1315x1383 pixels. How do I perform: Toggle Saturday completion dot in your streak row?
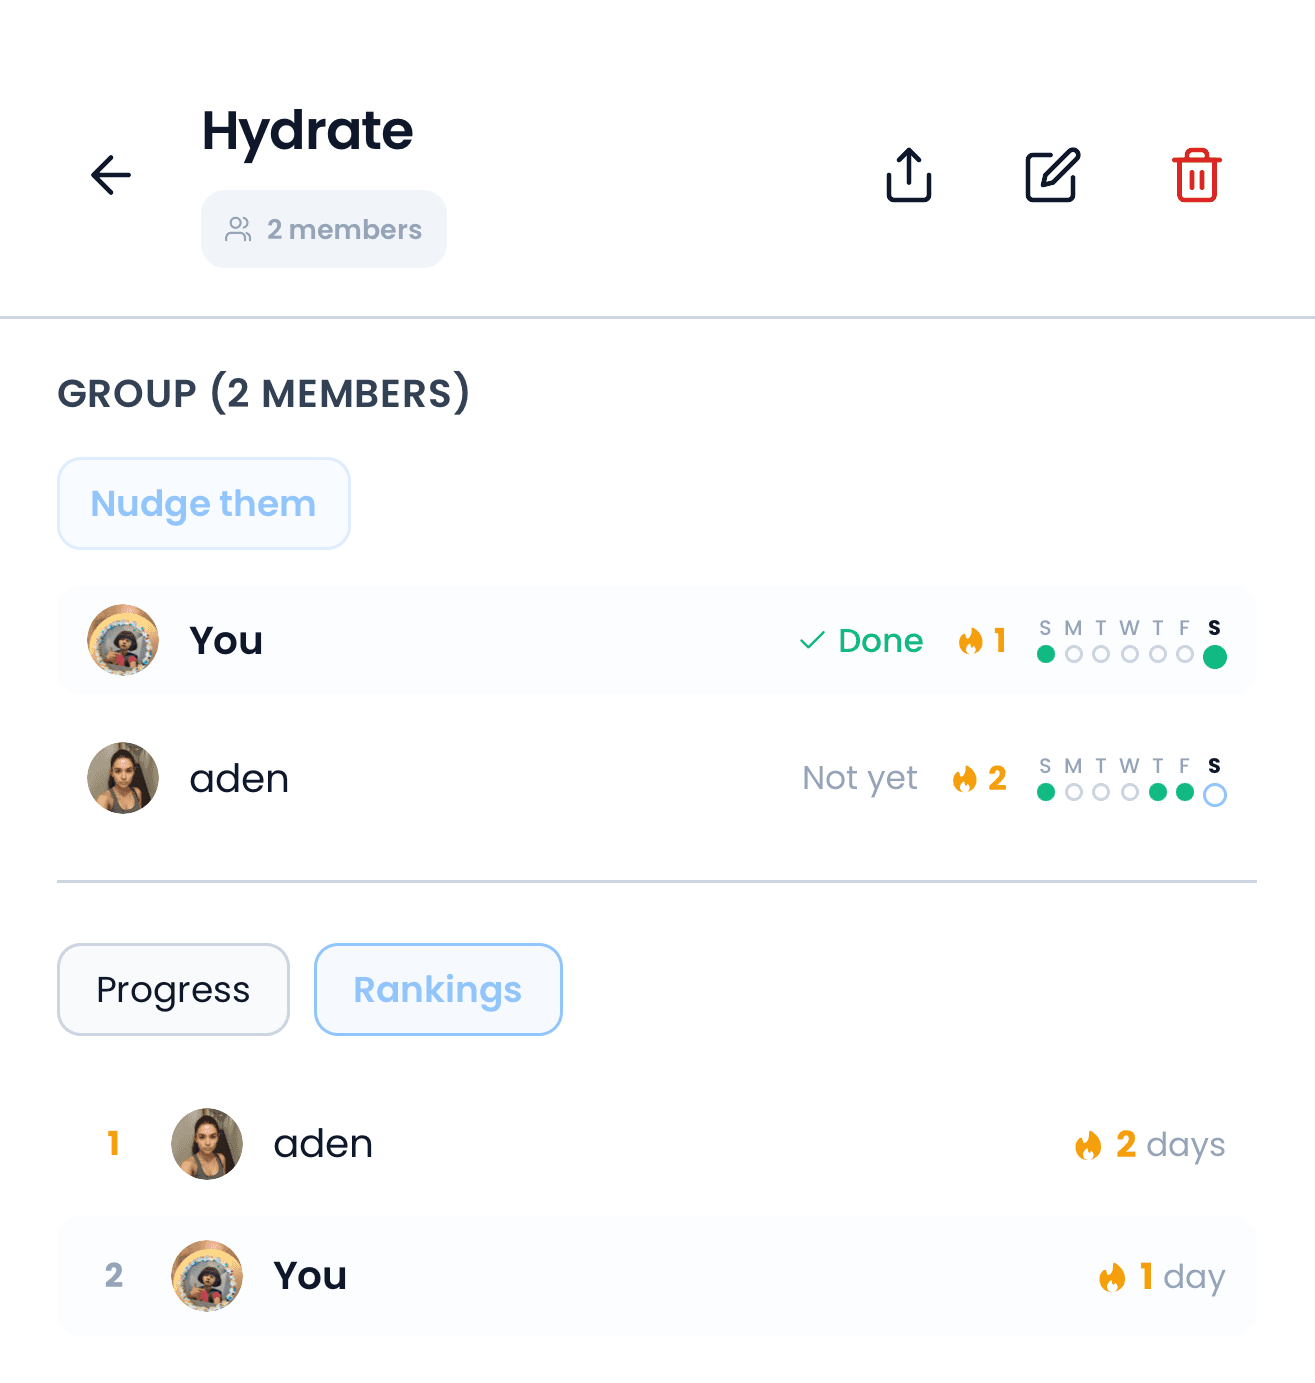click(x=1215, y=656)
